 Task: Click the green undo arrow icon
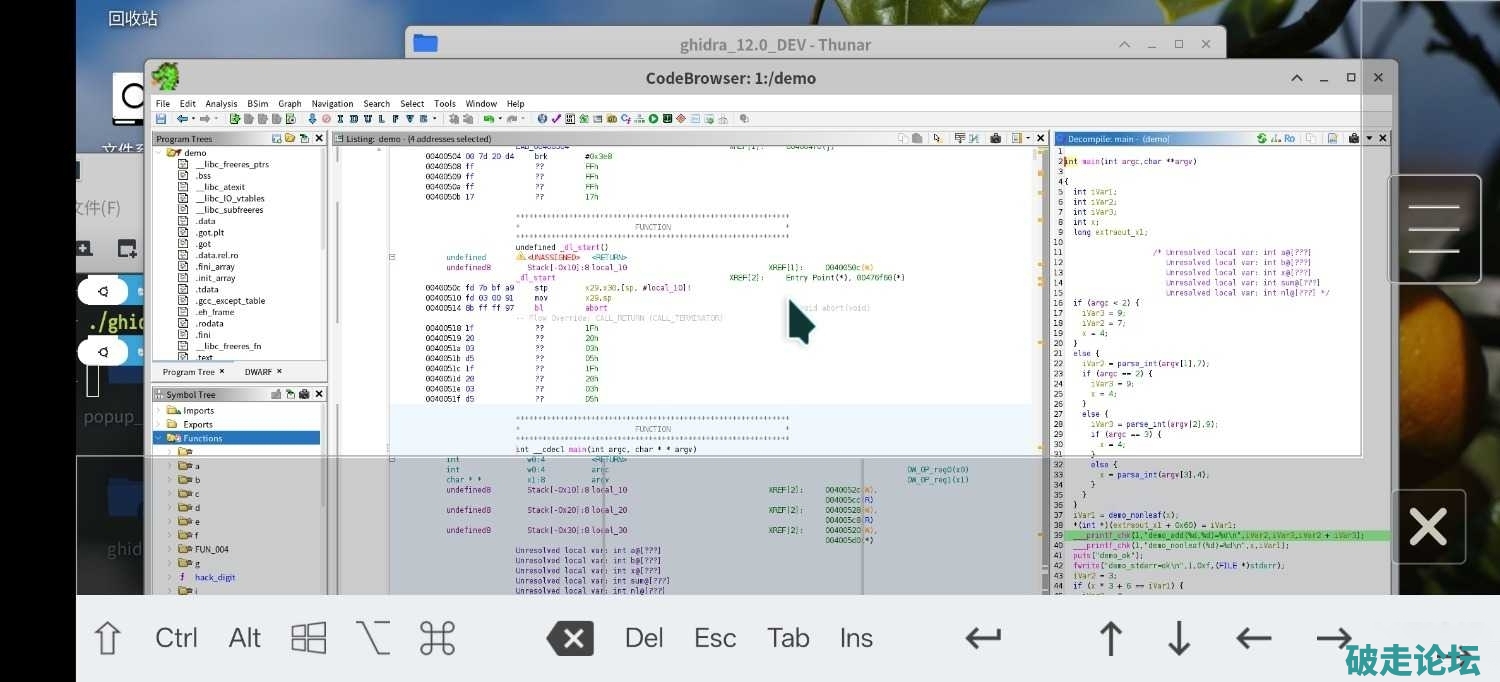click(x=489, y=119)
